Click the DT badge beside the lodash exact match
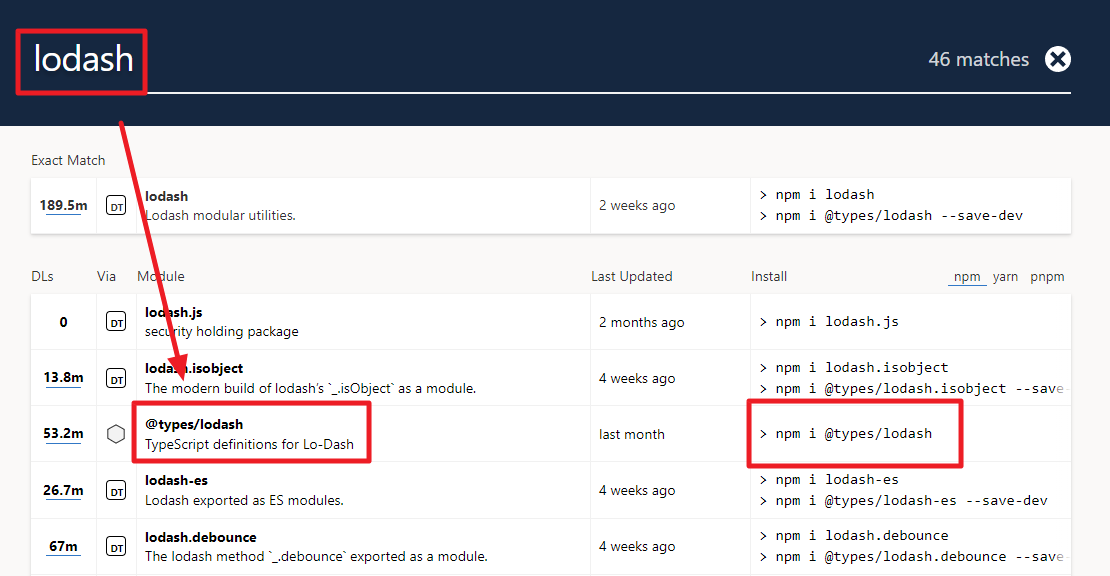This screenshot has height=576, width=1110. click(x=117, y=204)
